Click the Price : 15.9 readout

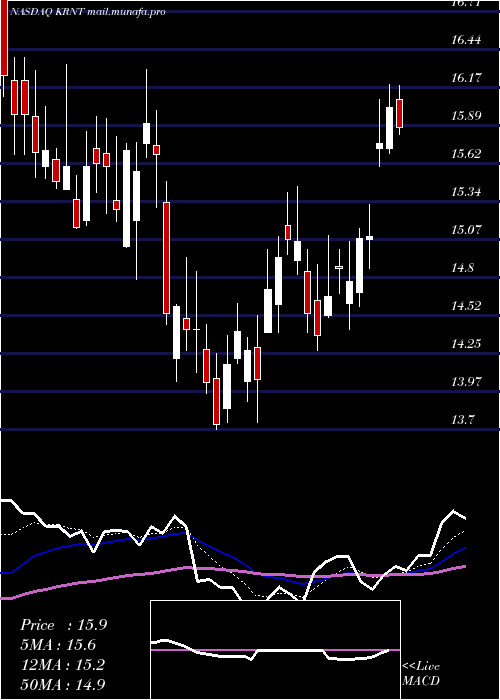[63, 625]
